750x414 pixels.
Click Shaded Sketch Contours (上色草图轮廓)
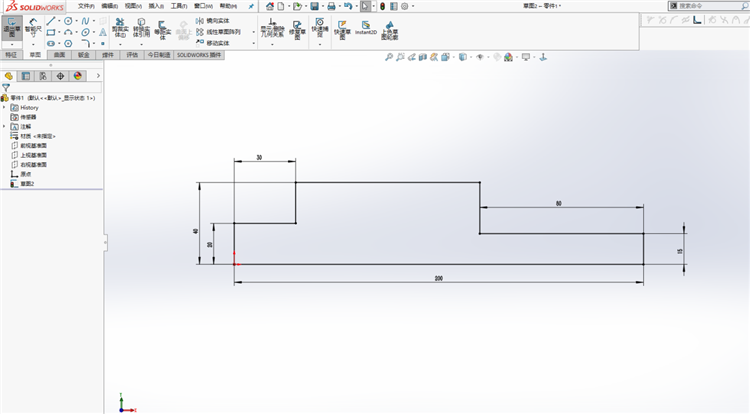tap(389, 30)
